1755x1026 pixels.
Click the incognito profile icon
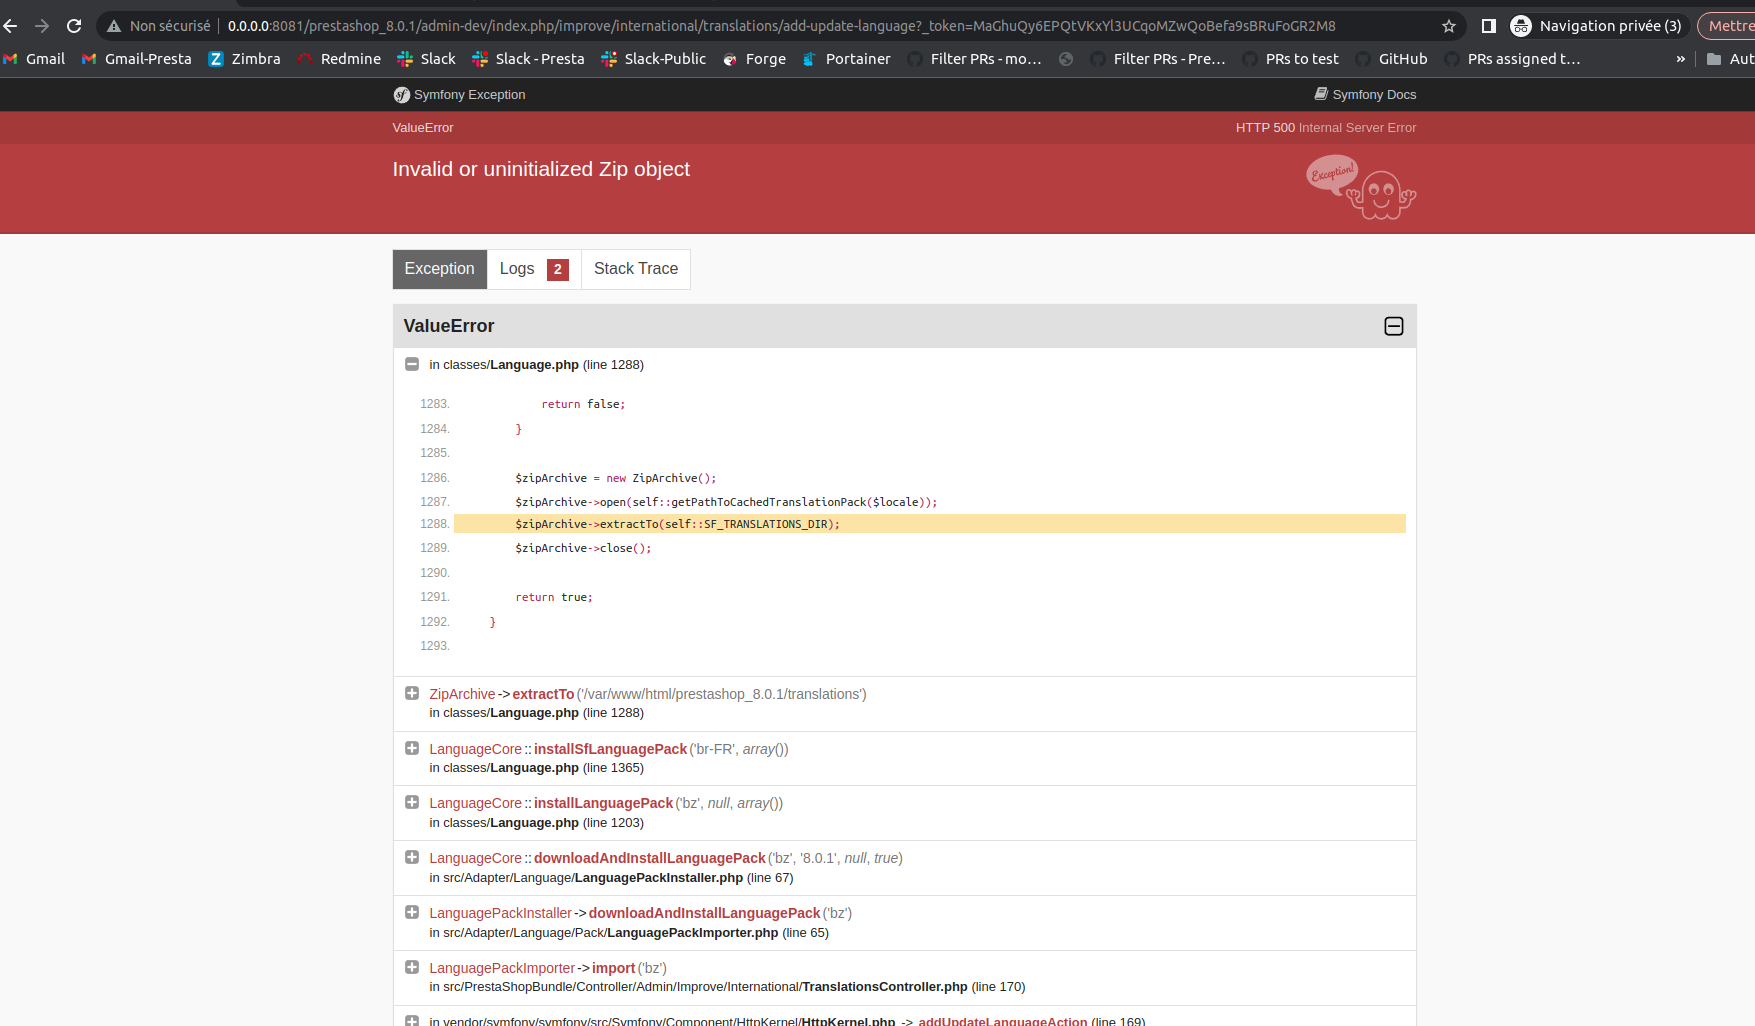pyautogui.click(x=1521, y=25)
